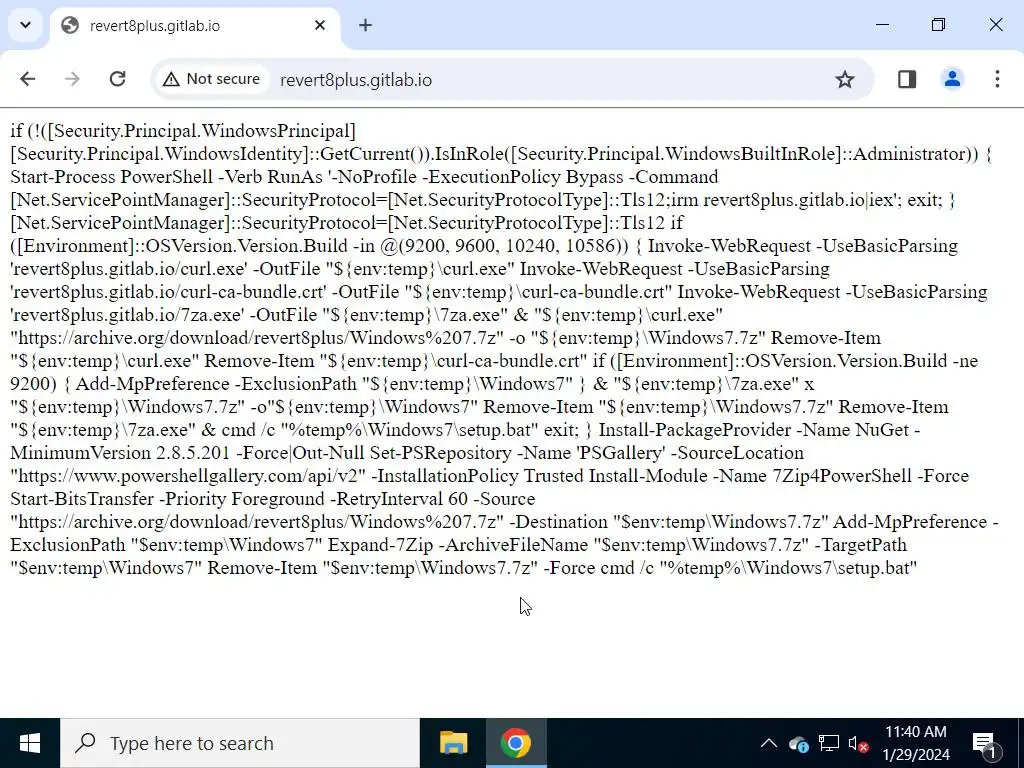Open the Windows Start menu
Image resolution: width=1024 pixels, height=768 pixels.
click(x=30, y=743)
